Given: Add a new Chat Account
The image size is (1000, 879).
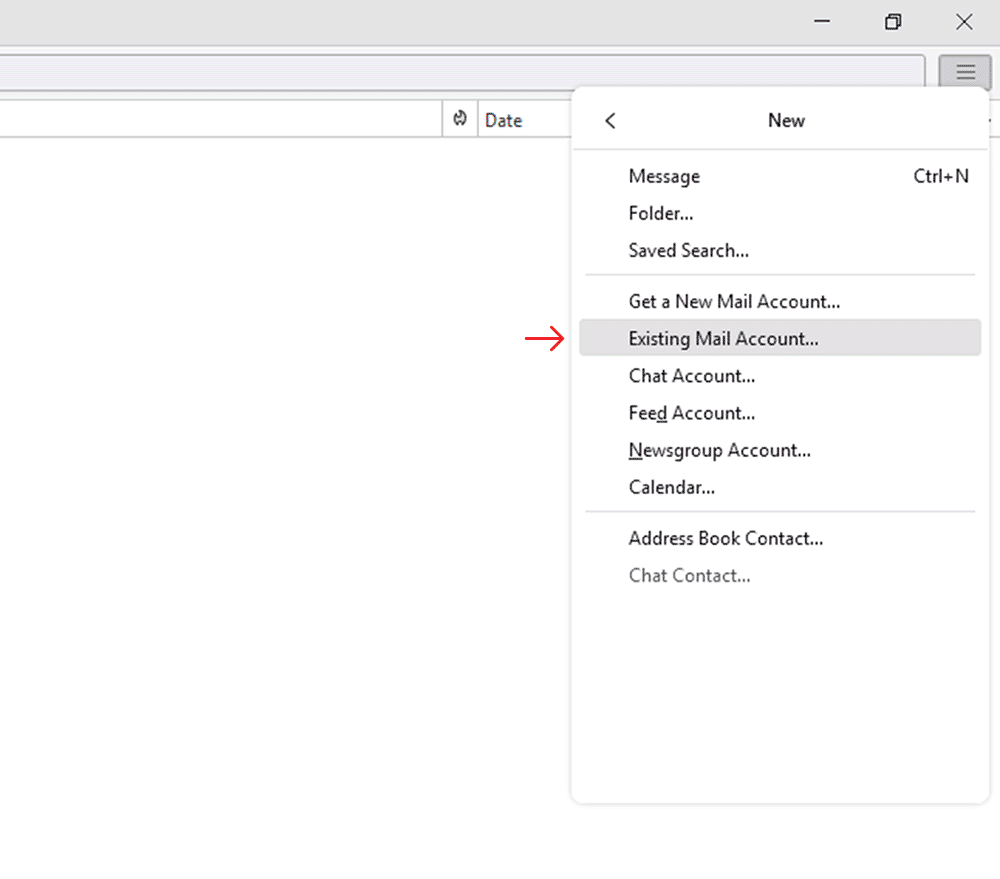Looking at the screenshot, I should pos(691,375).
